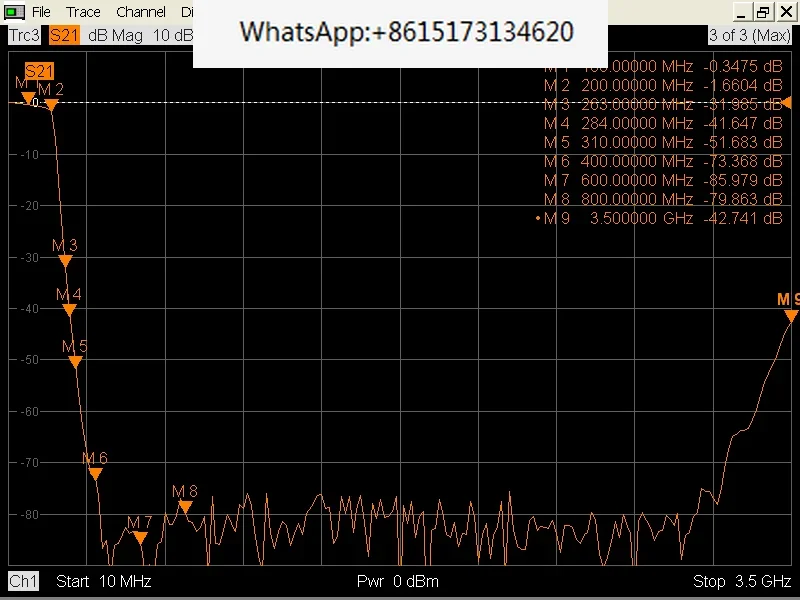The height and width of the screenshot is (600, 800).
Task: Click the '3 of 3 (Max)' indicator
Action: (749, 35)
